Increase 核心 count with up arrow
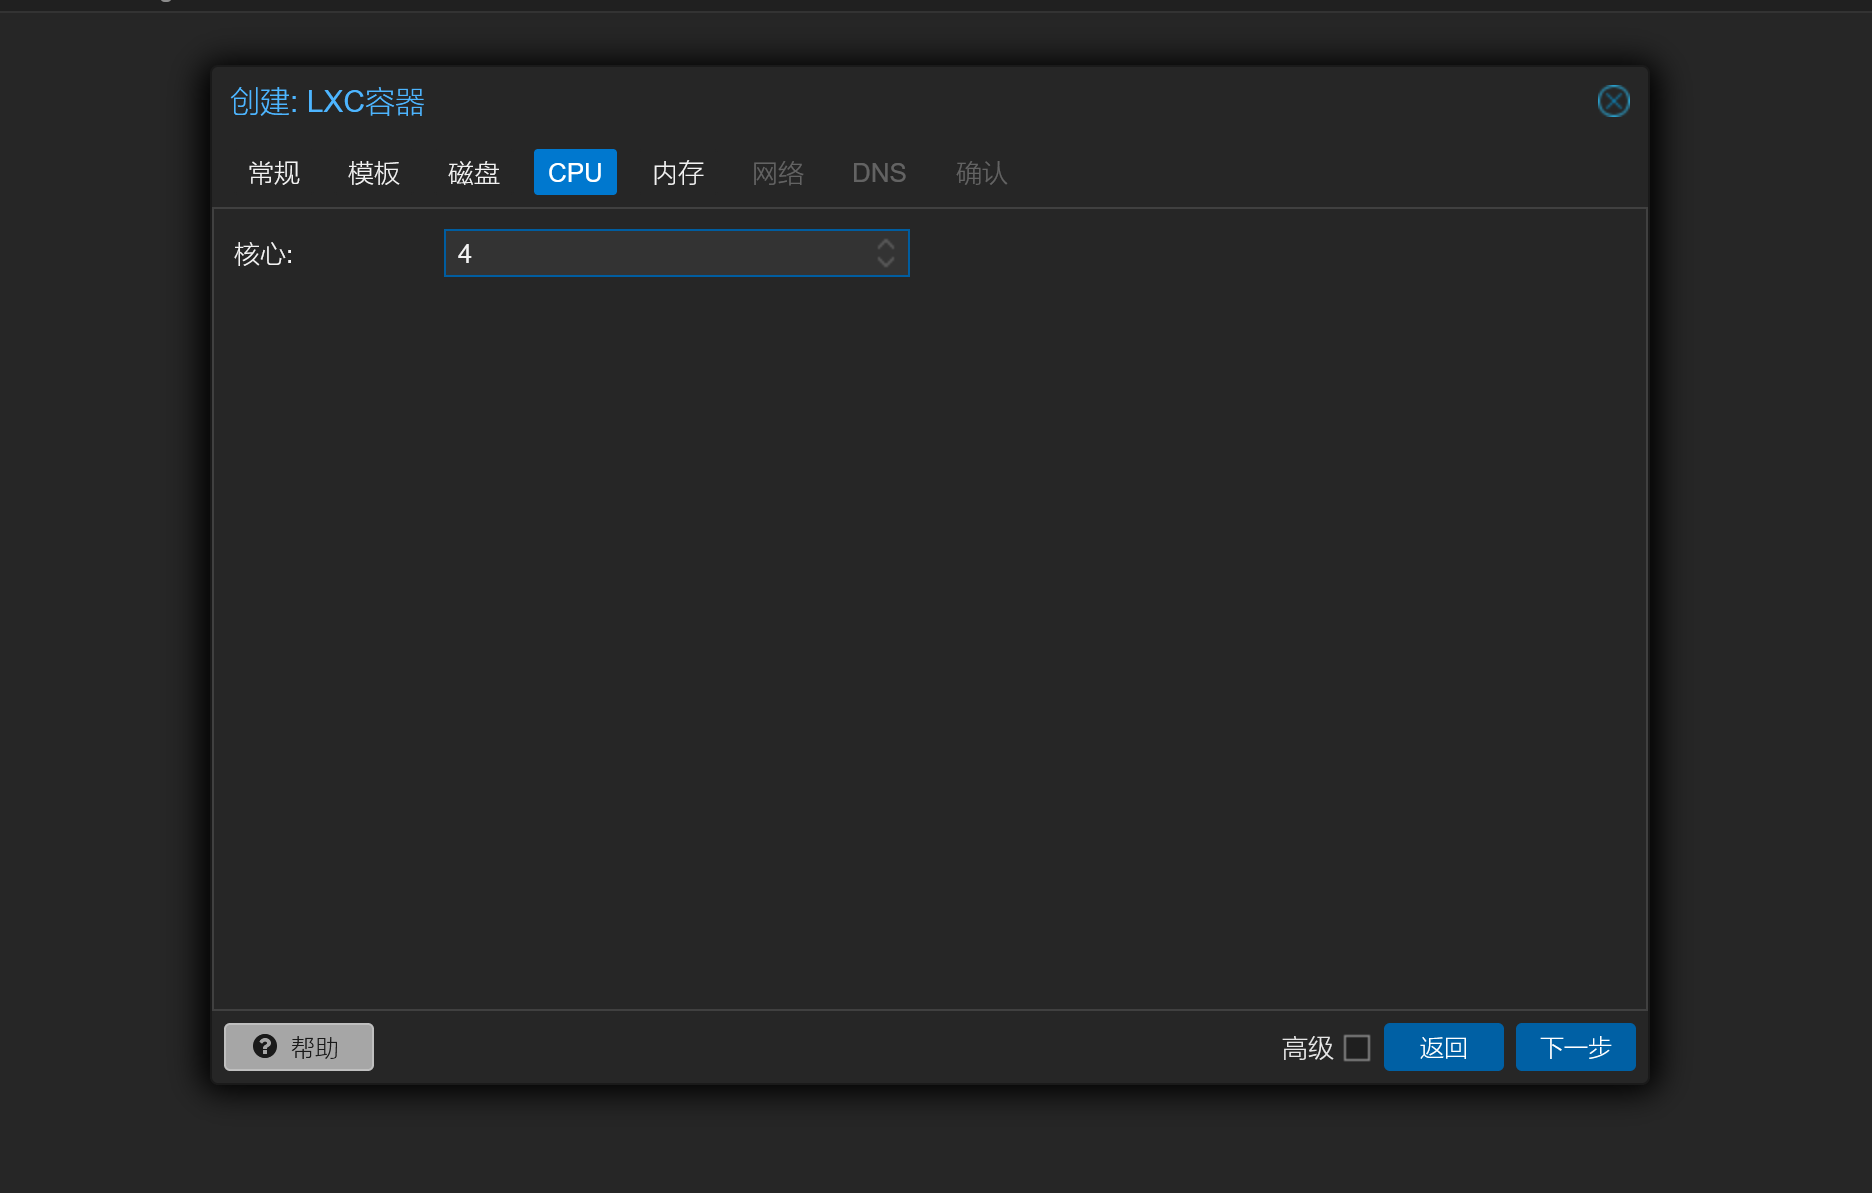1872x1193 pixels. pos(886,244)
